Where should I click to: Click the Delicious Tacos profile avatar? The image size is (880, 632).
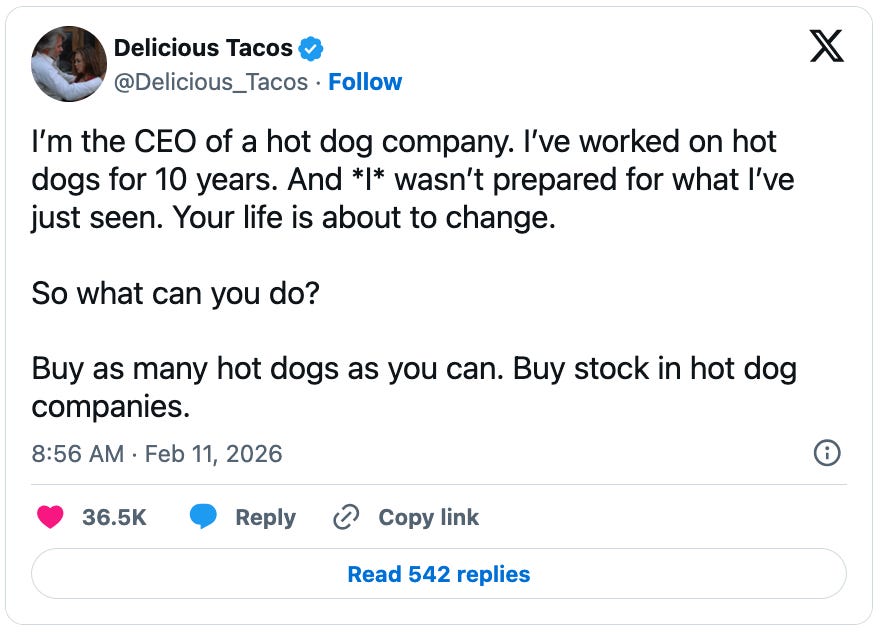coord(68,63)
